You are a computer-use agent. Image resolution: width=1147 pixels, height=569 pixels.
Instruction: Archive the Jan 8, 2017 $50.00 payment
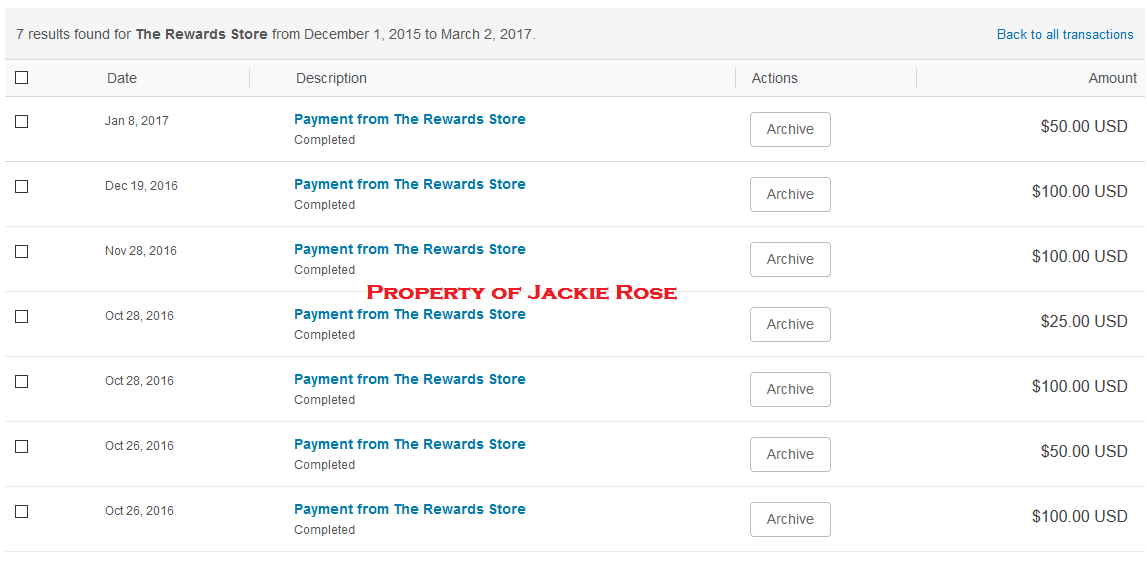[790, 129]
